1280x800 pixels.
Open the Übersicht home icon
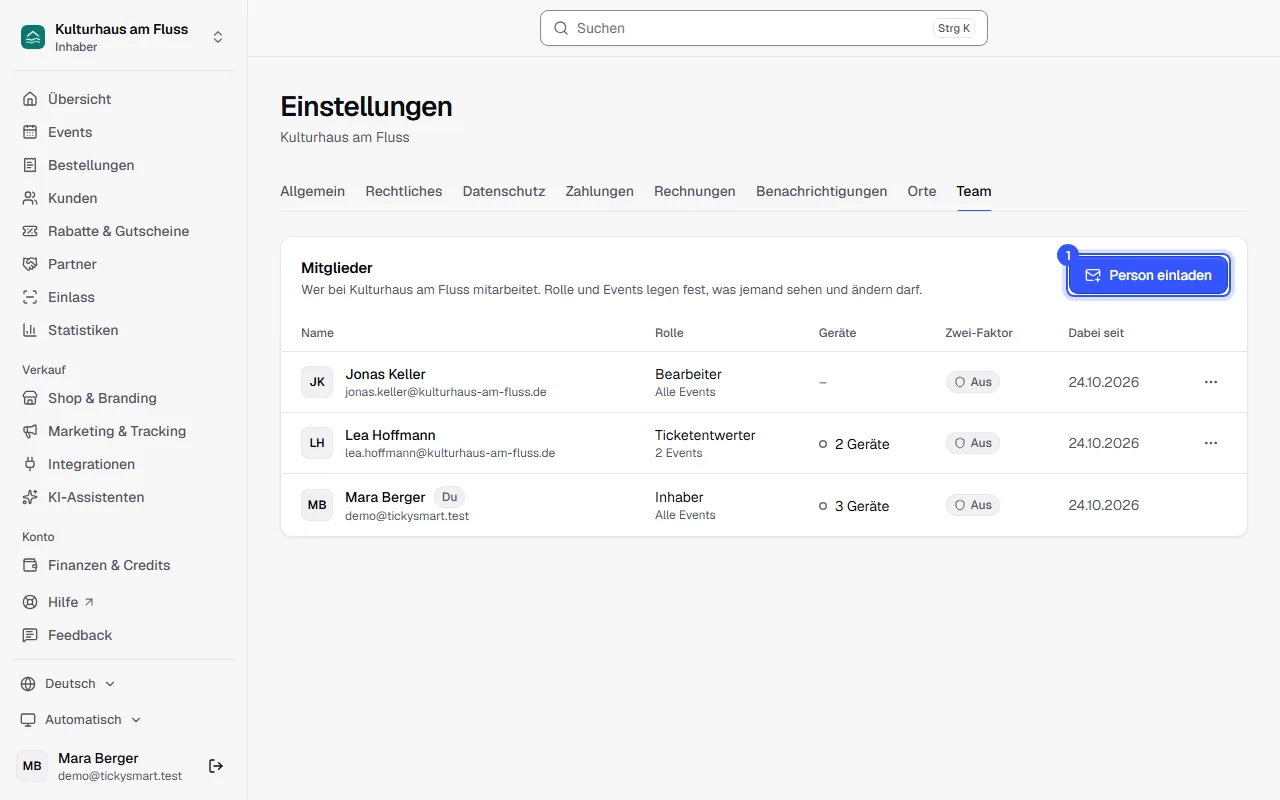click(30, 99)
